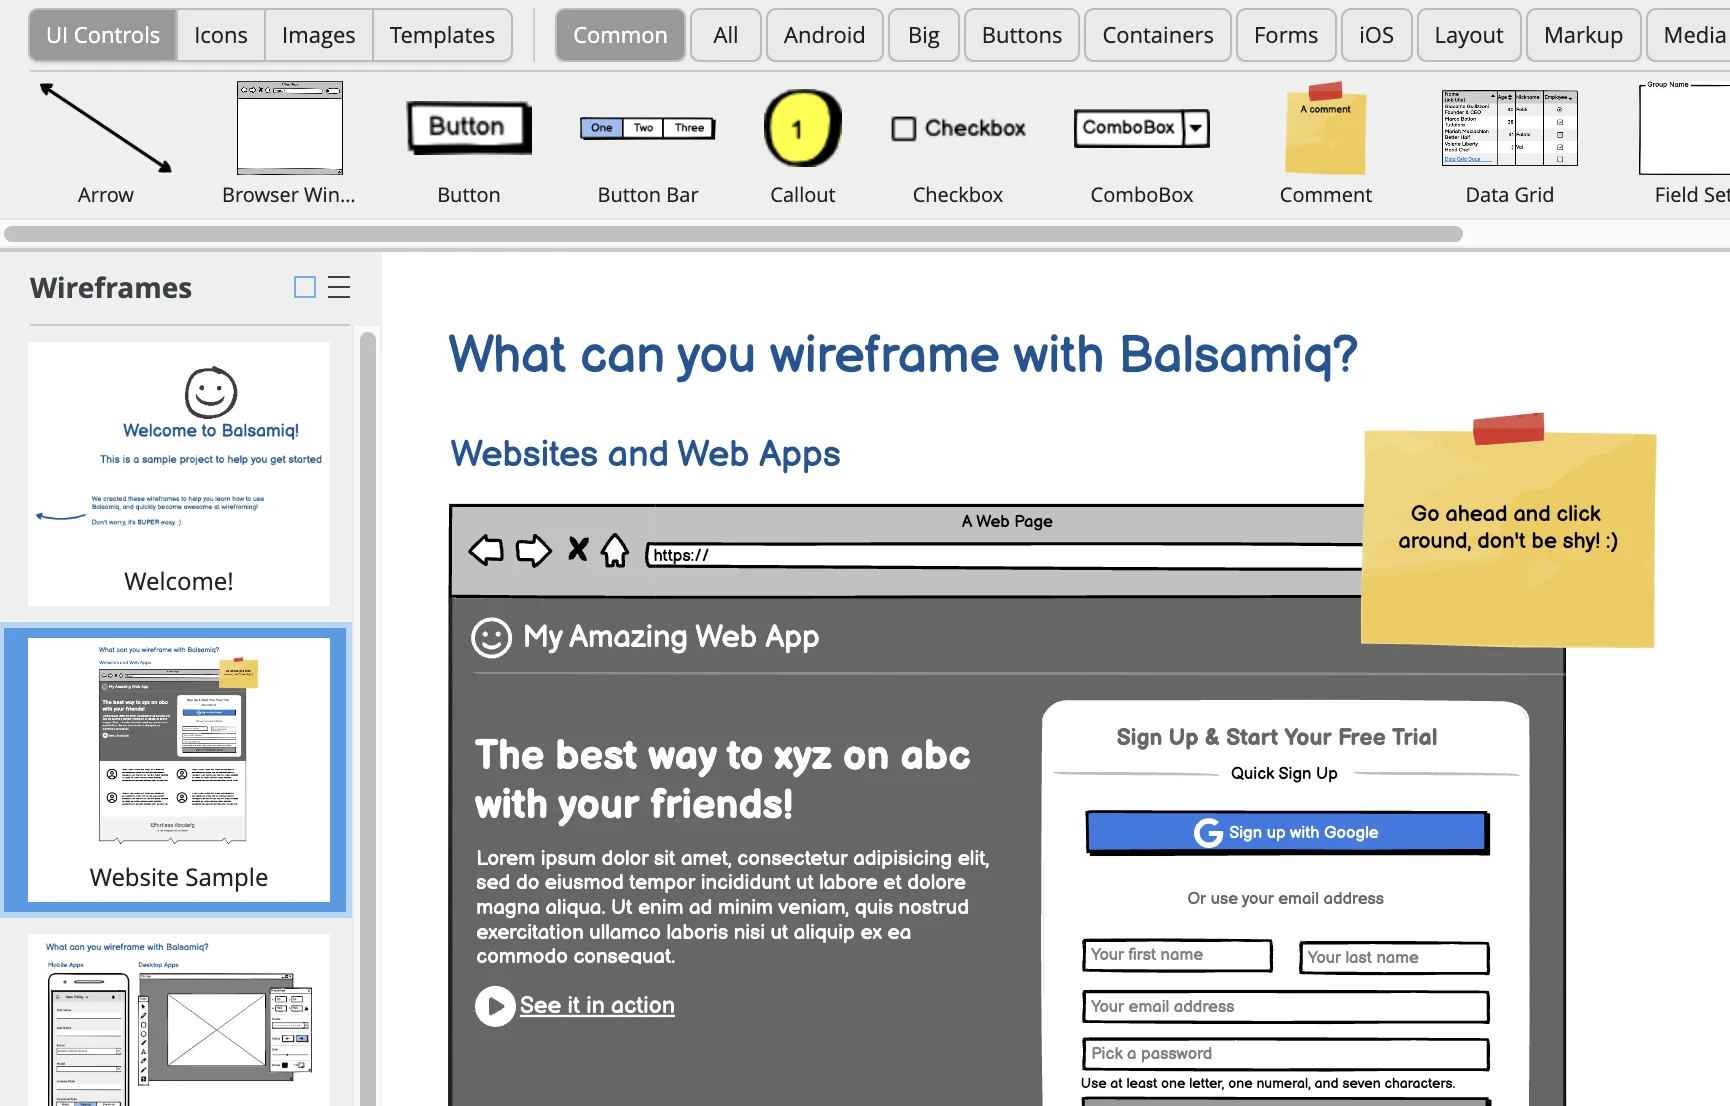Select the Sign Up & Start Your Free Trial heading

1276,737
